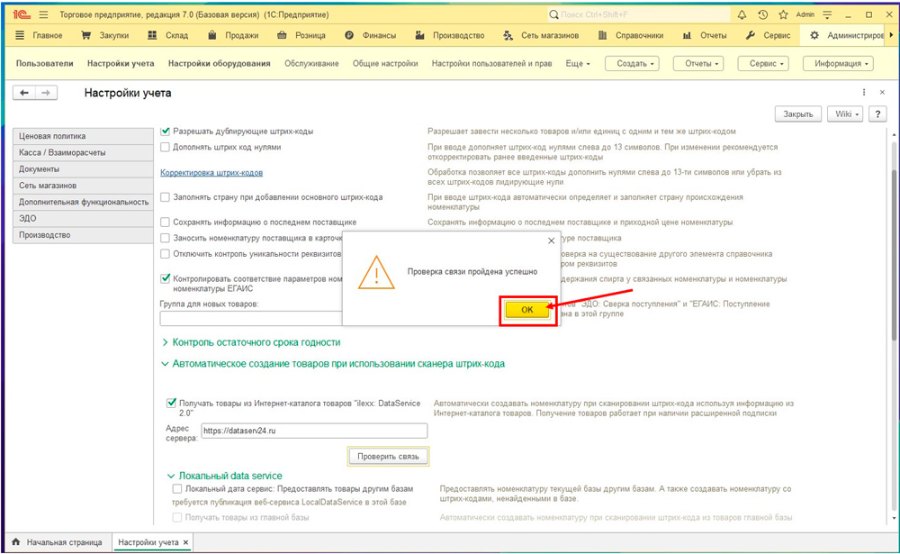Enable Локальный дата сервис checkbox
This screenshot has height=554, width=900.
[x=177, y=489]
